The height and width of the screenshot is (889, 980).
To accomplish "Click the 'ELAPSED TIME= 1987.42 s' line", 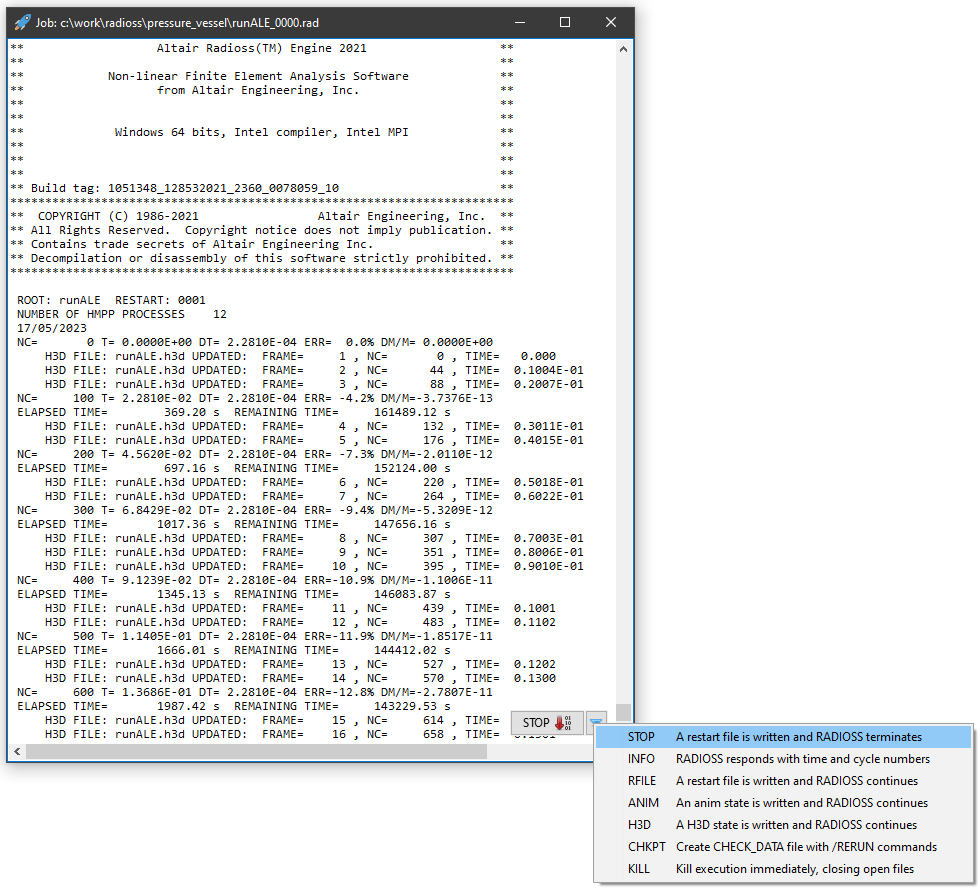I will 234,706.
